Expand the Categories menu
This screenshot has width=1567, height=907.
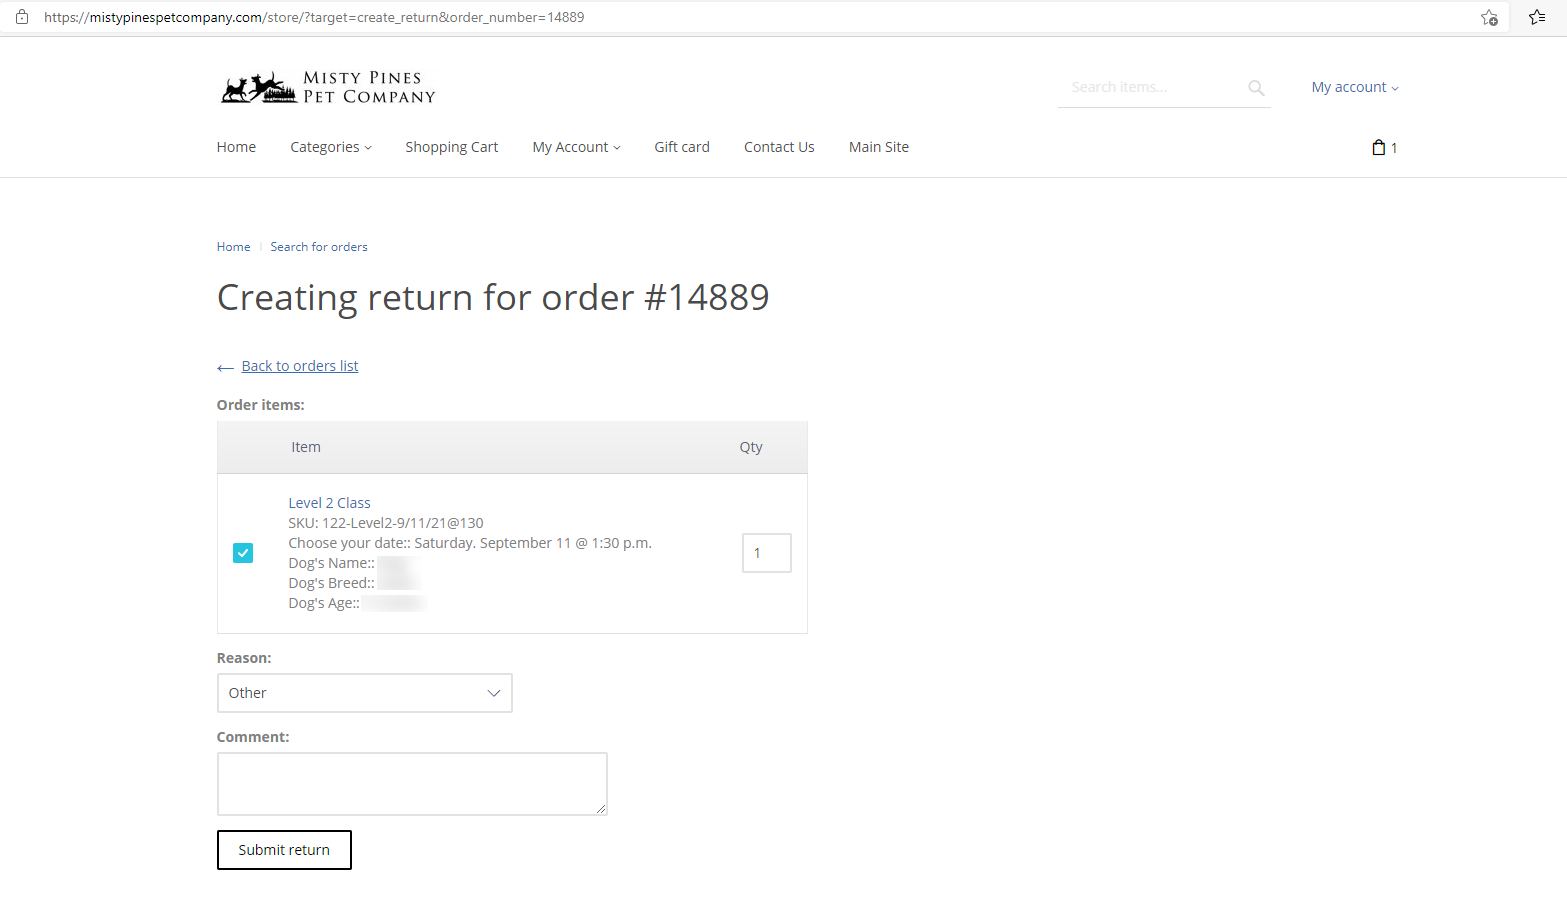(330, 147)
